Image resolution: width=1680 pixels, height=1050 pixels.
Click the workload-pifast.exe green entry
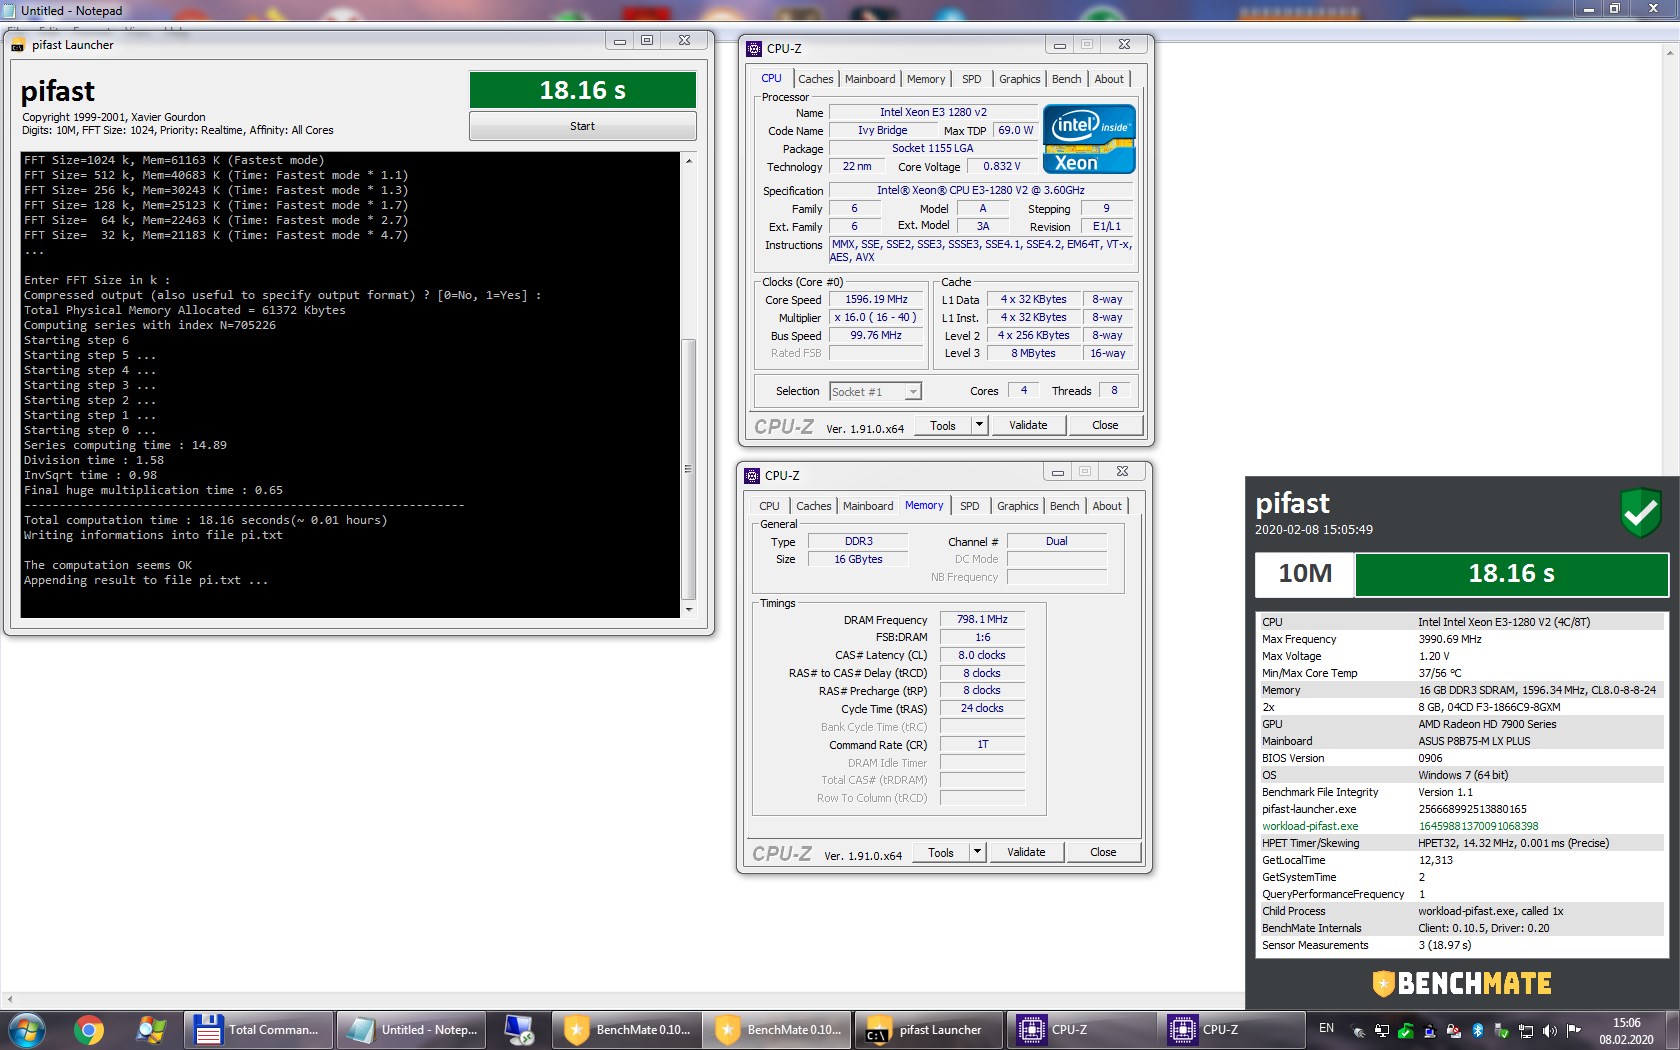[1310, 826]
